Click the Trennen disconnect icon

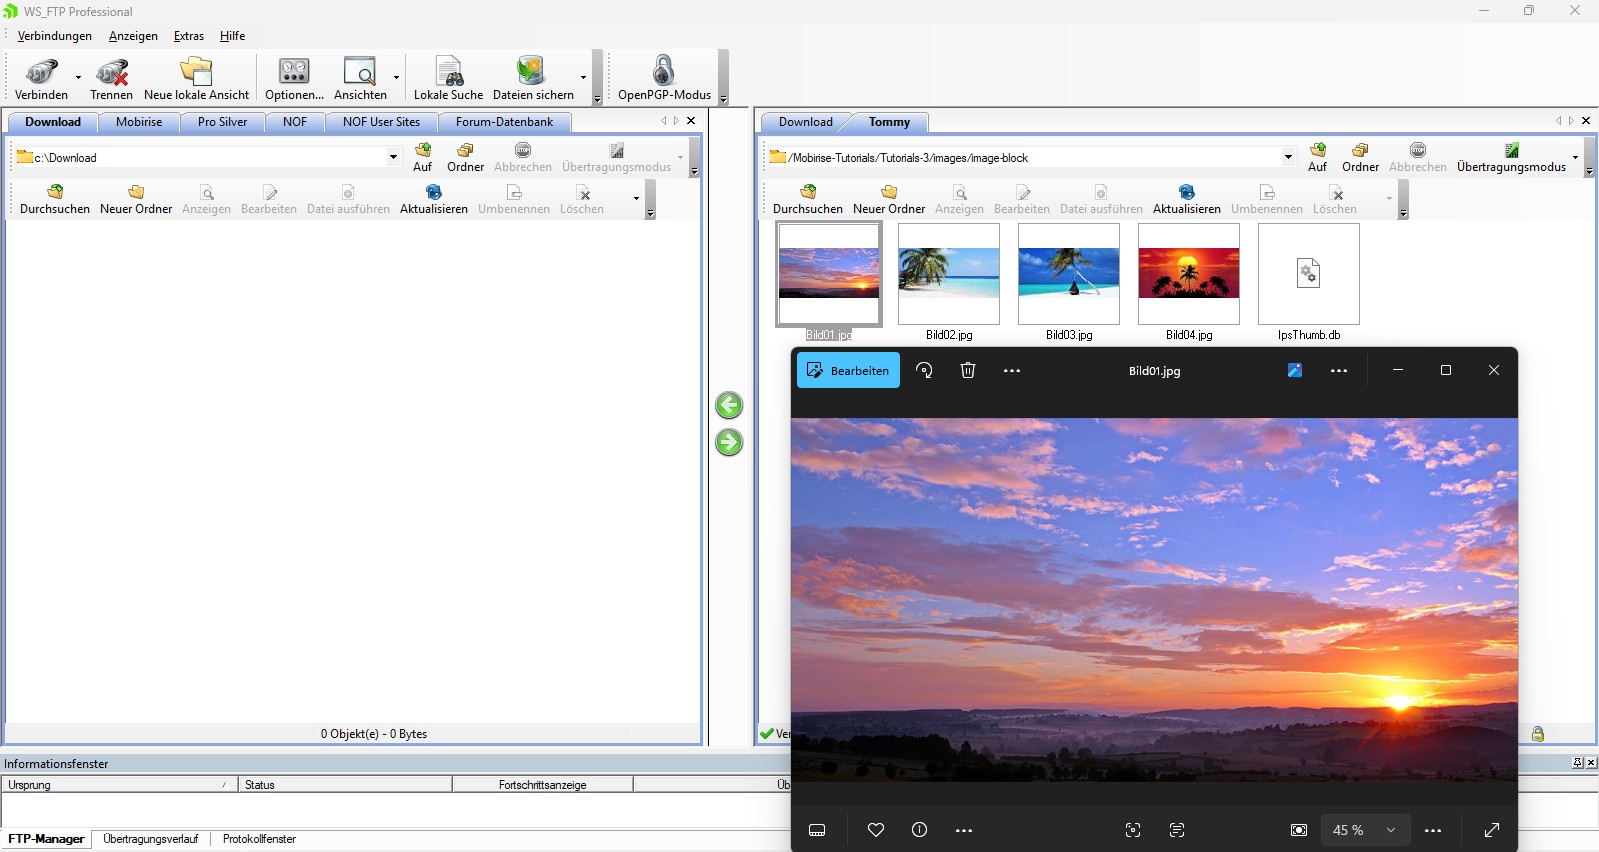[111, 73]
